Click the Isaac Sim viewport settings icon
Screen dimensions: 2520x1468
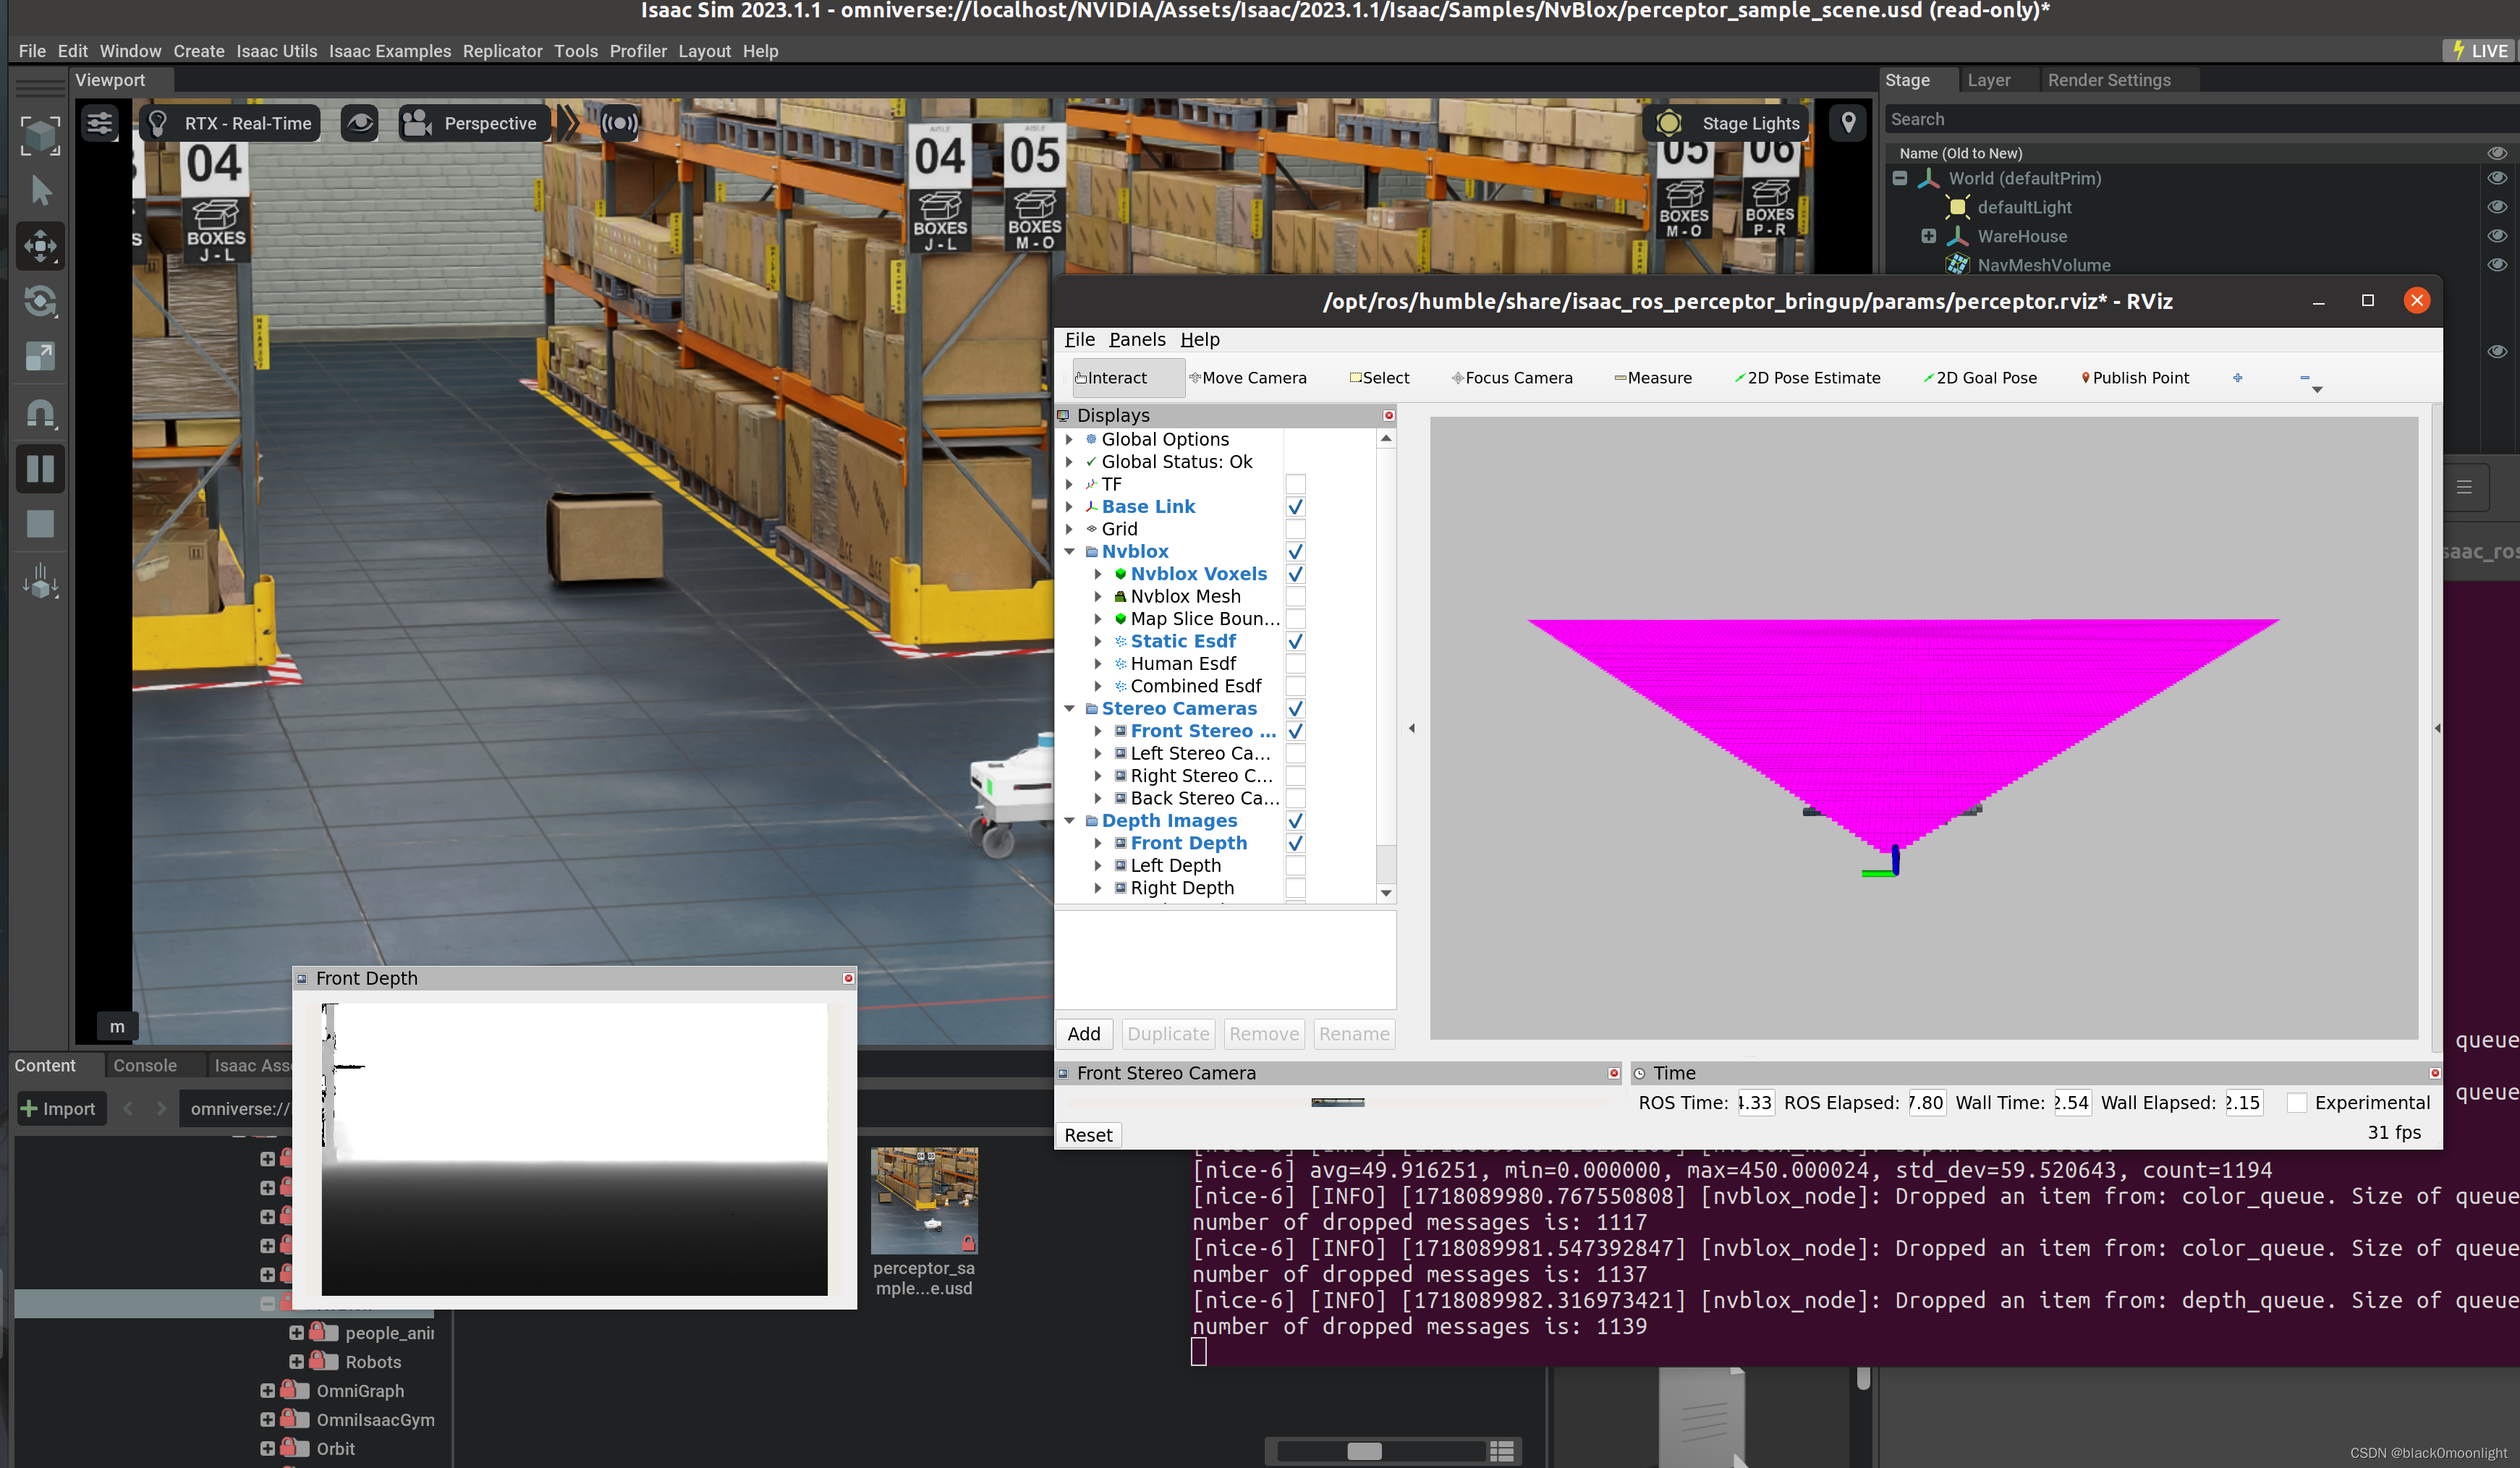100,123
